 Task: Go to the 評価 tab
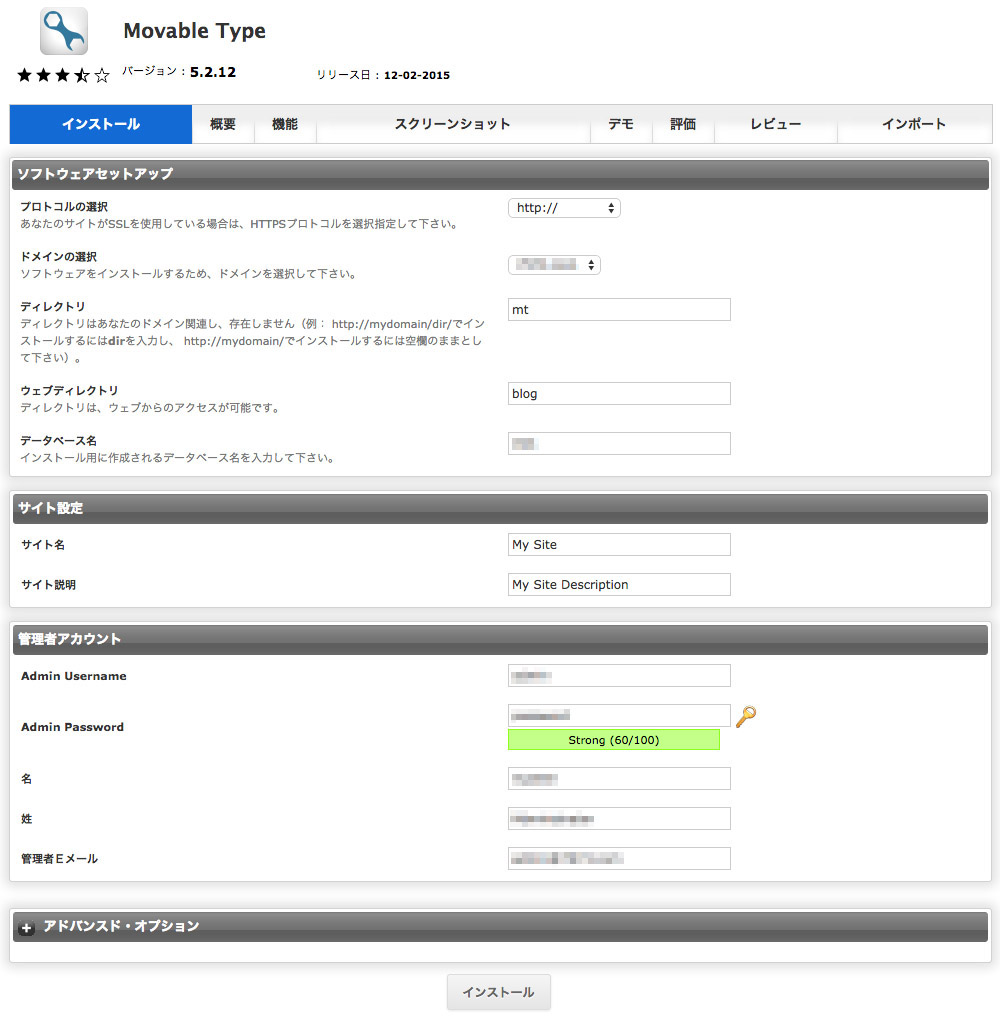tap(683, 125)
